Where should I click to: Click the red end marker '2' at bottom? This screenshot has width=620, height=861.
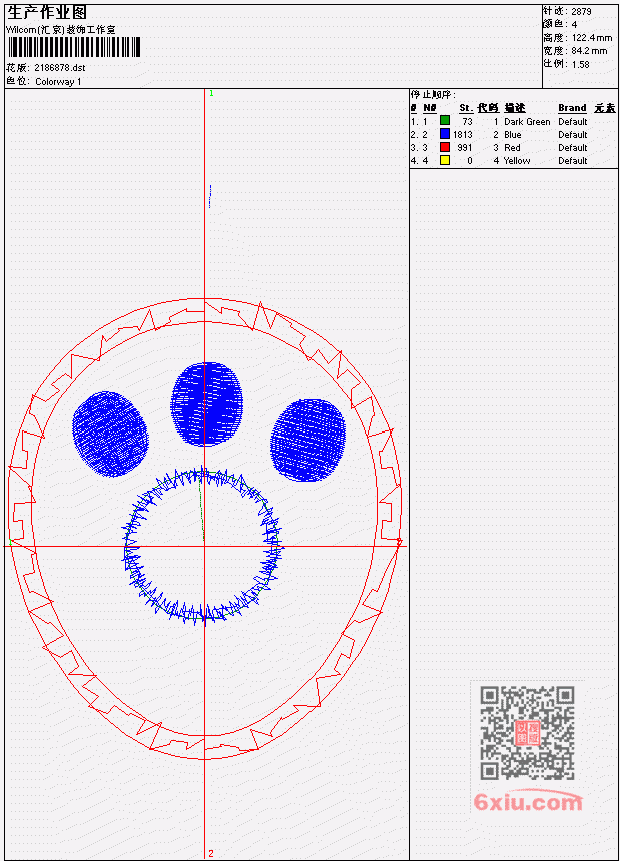pyautogui.click(x=211, y=853)
